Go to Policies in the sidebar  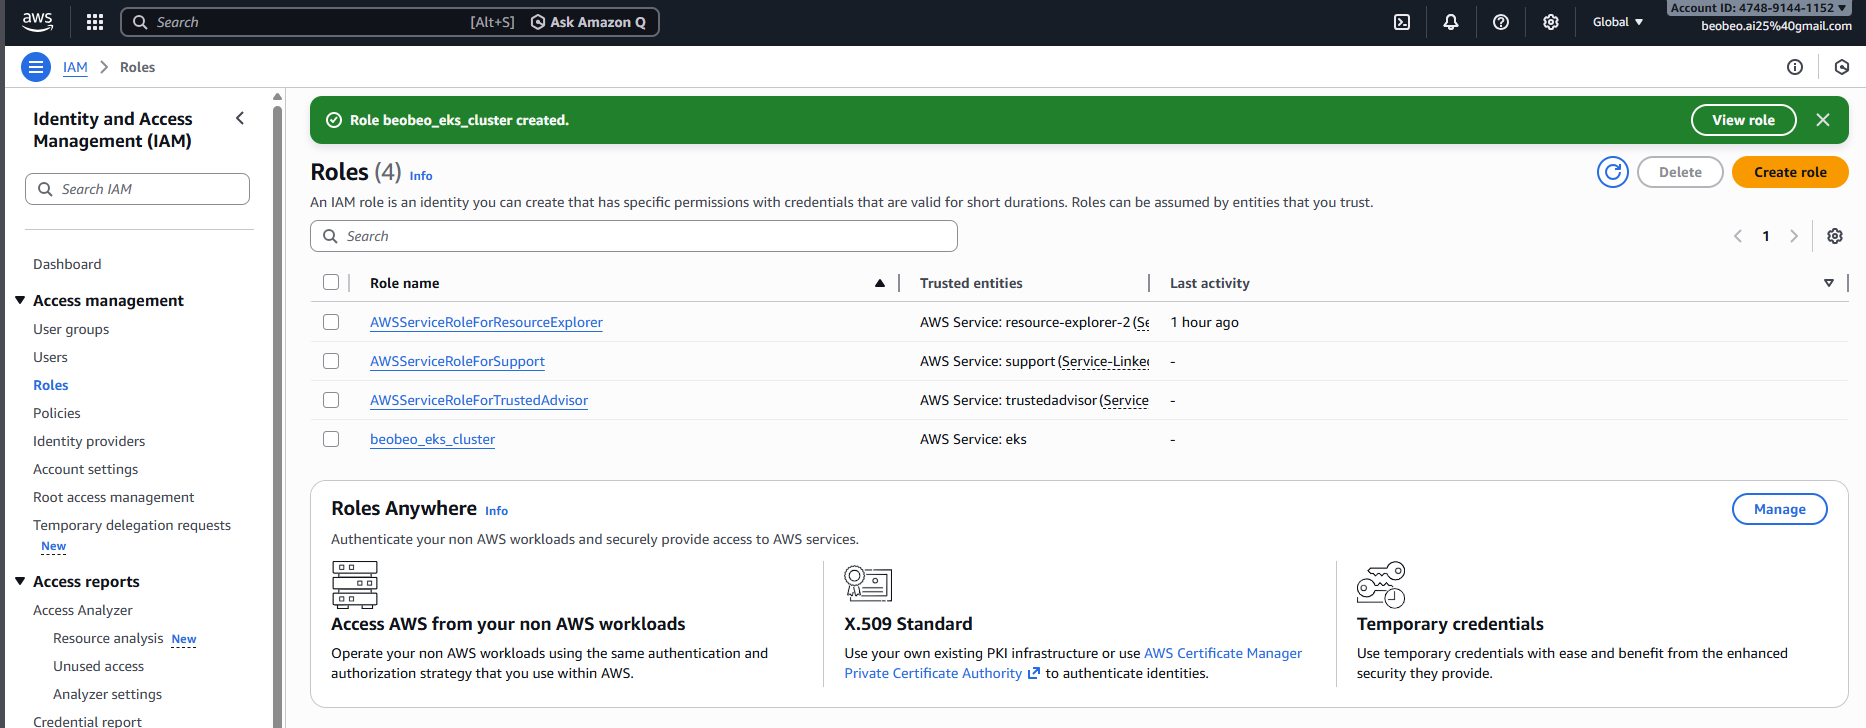click(57, 413)
